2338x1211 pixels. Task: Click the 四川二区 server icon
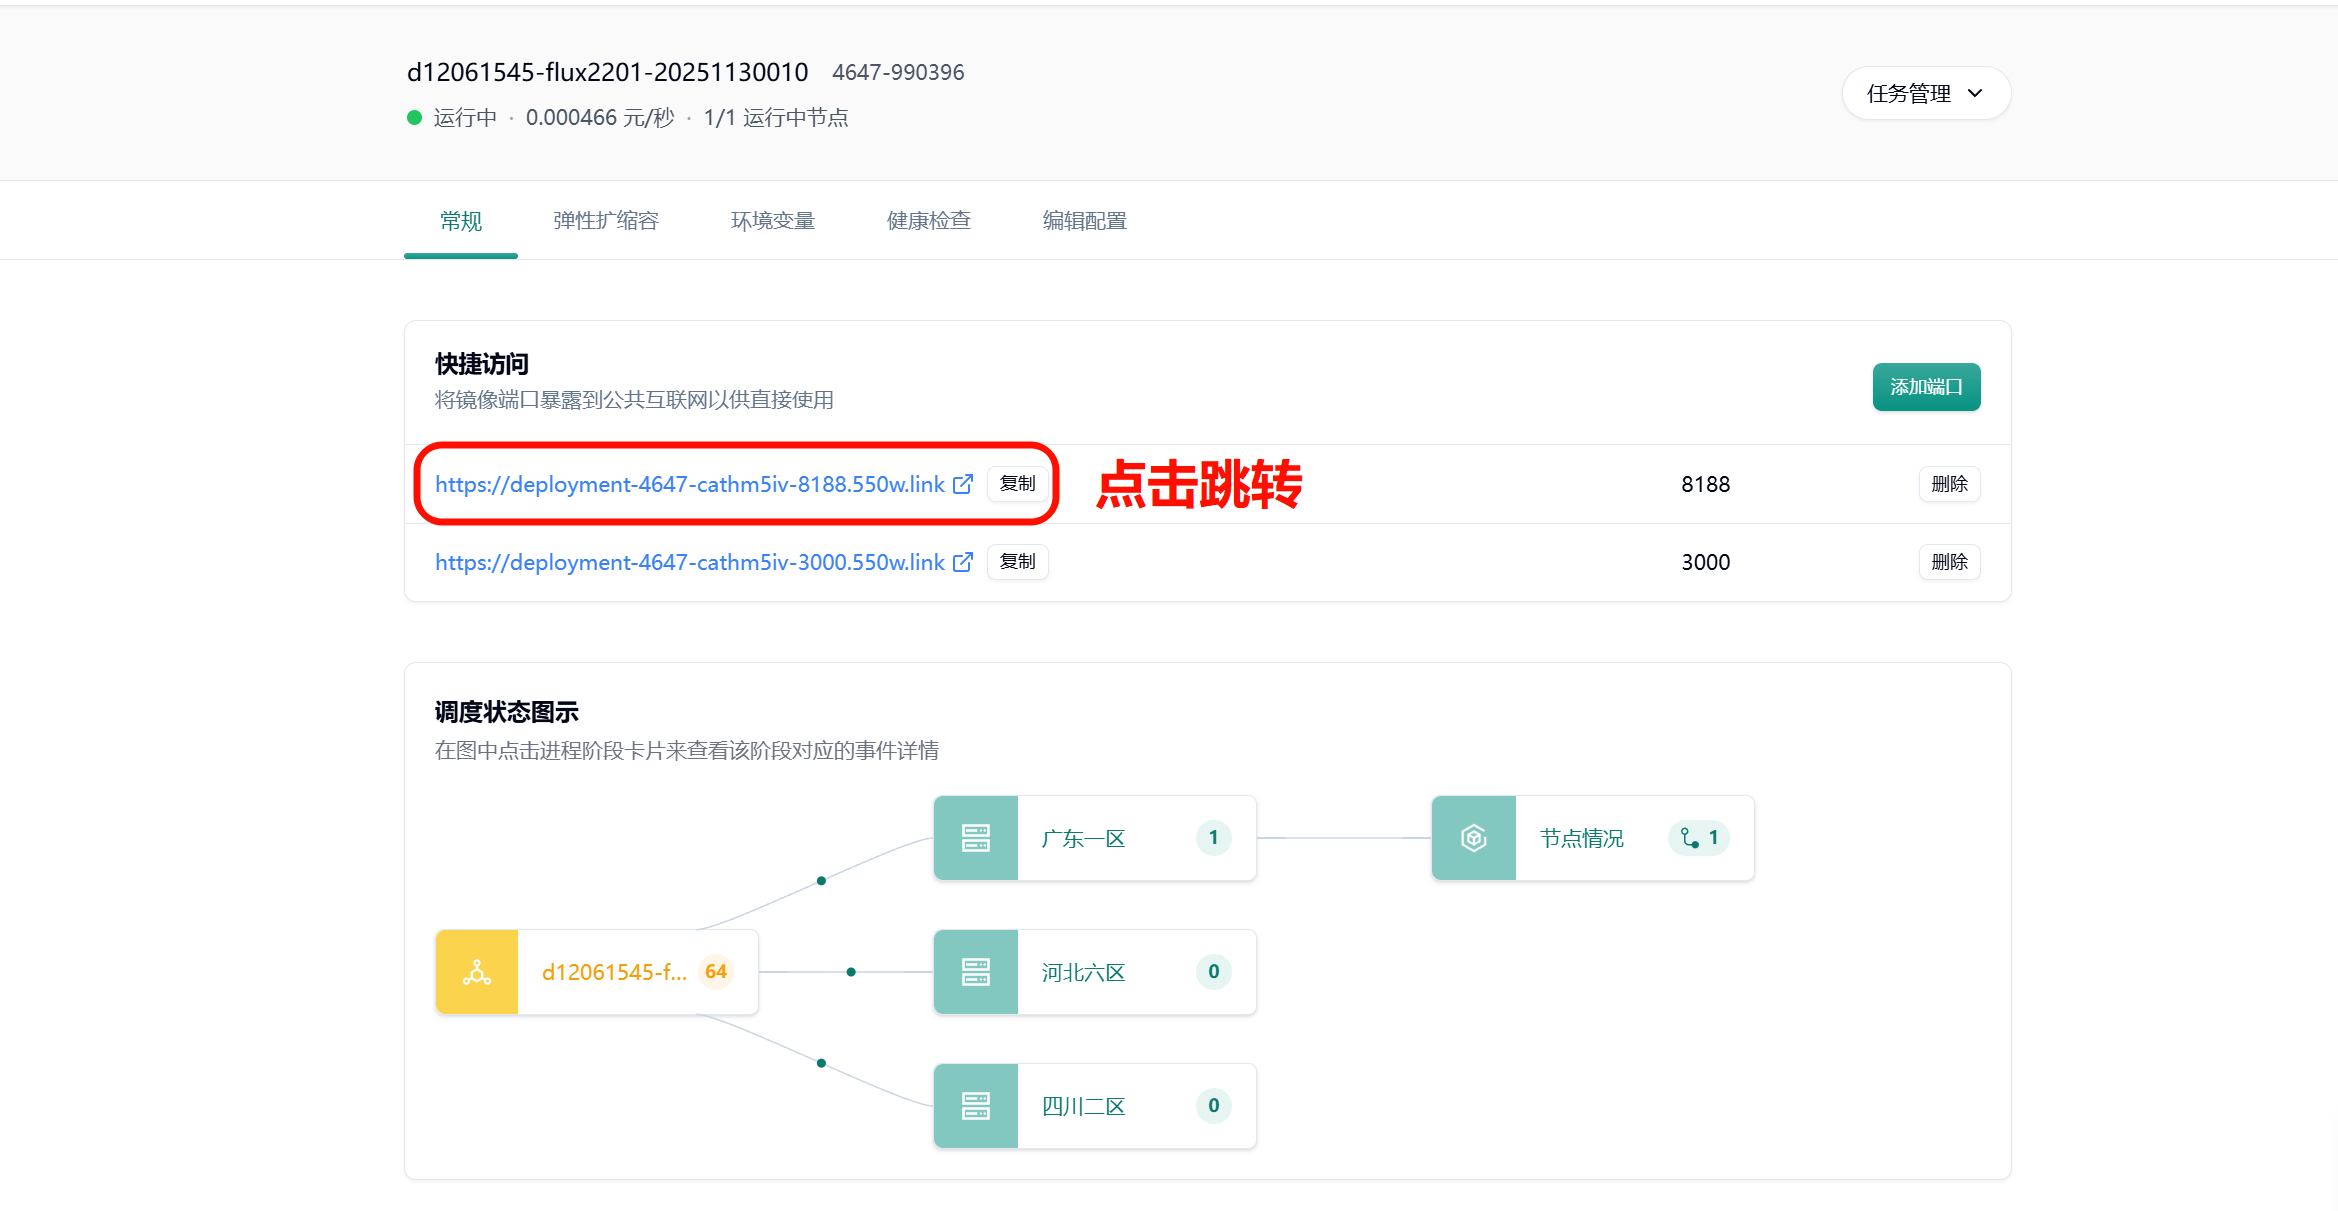tap(975, 1106)
